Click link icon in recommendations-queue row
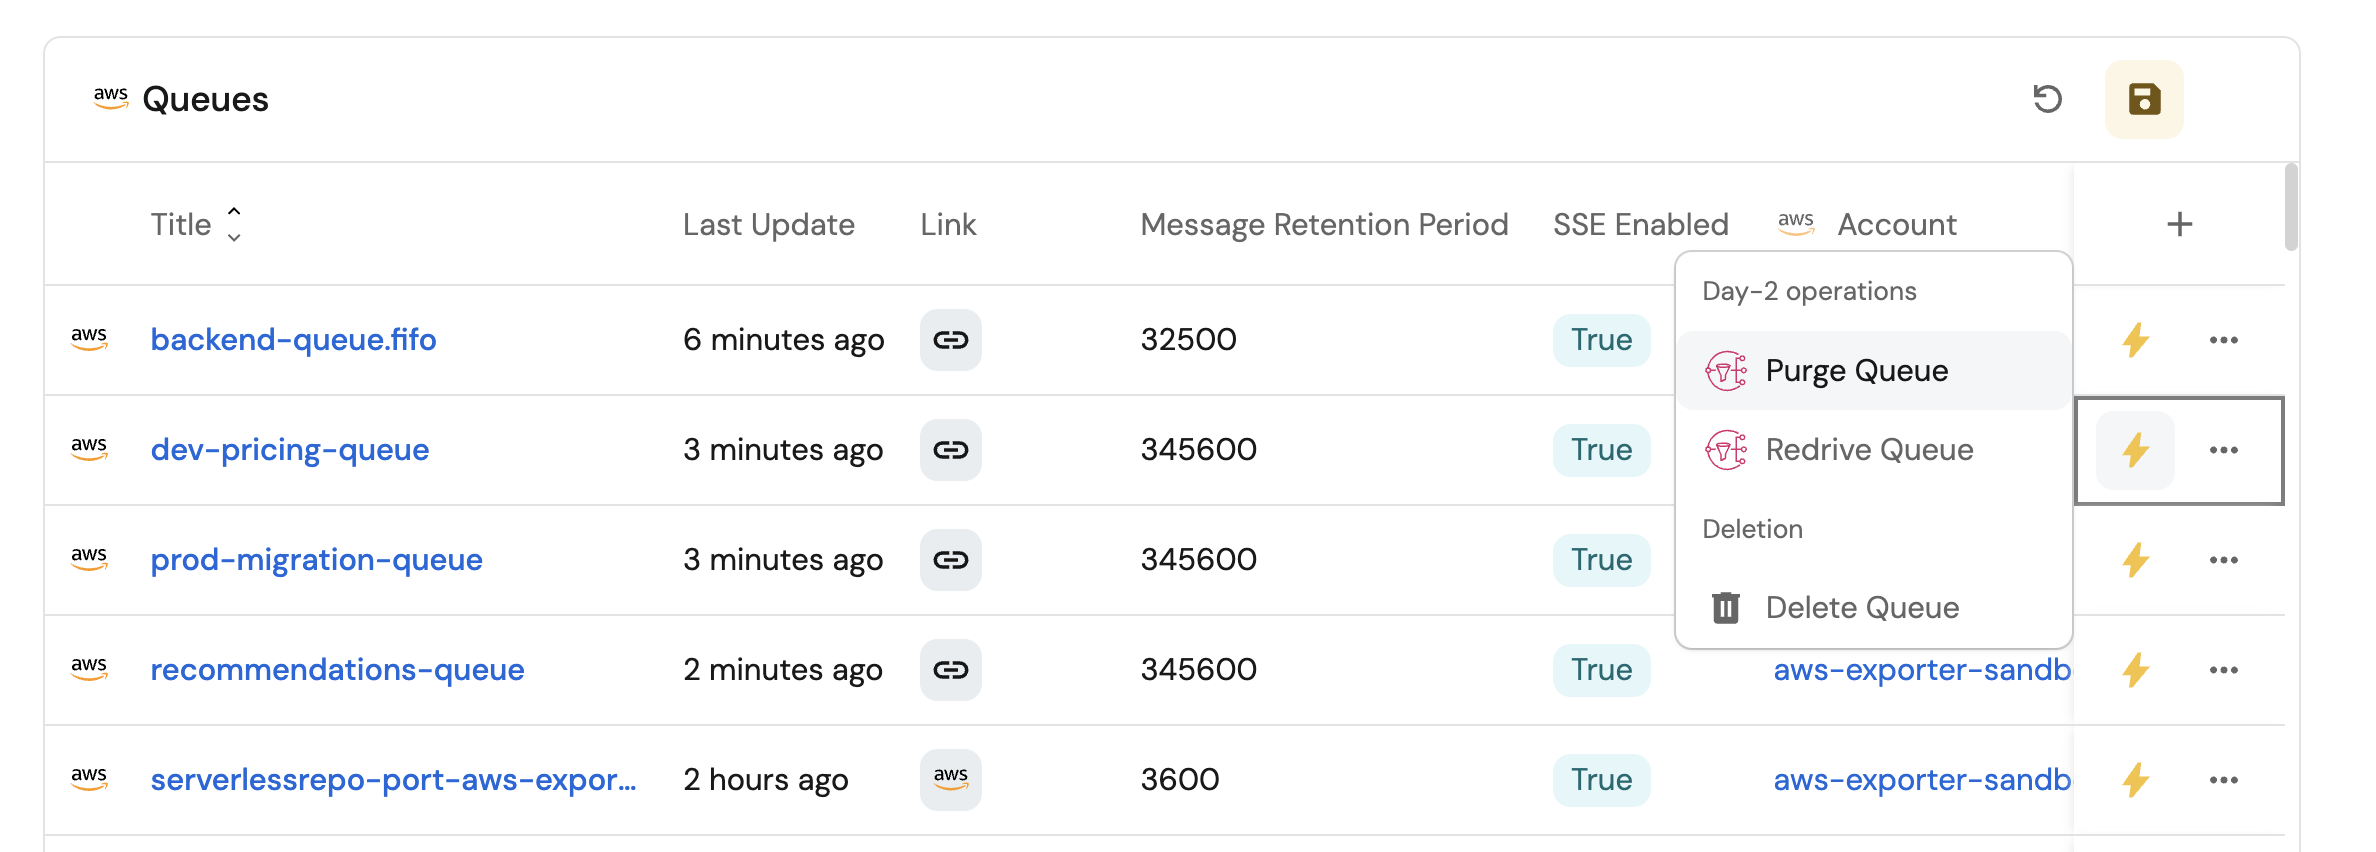This screenshot has width=2376, height=852. [x=950, y=670]
